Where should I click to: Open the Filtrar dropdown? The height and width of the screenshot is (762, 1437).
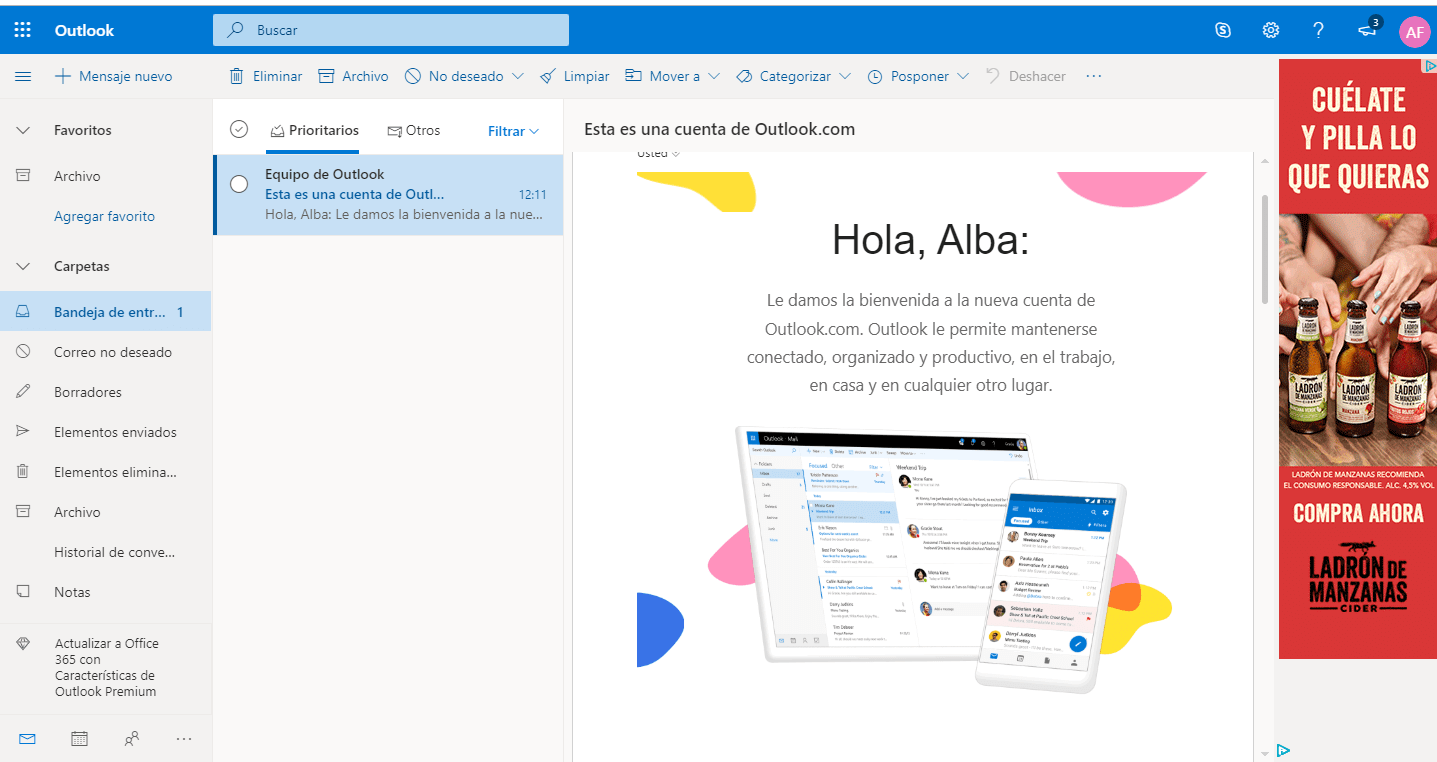[x=513, y=131]
